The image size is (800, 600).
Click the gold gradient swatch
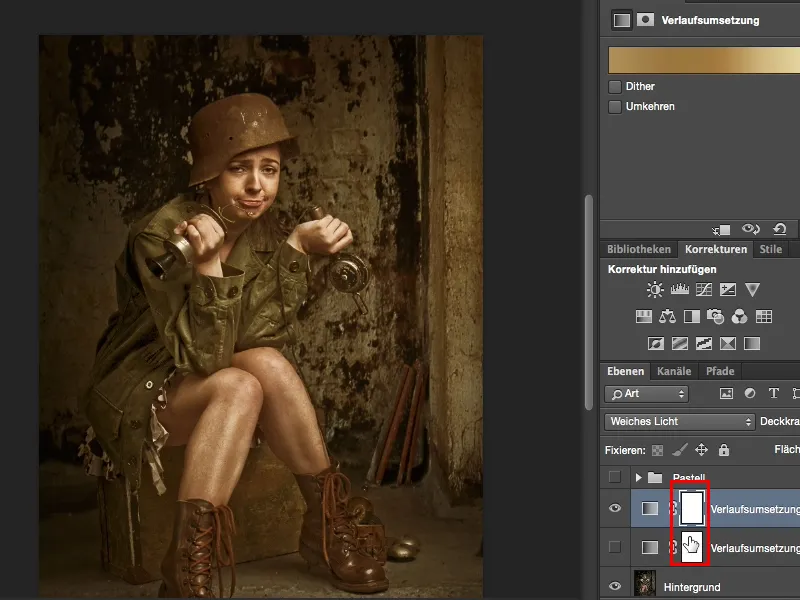[700, 60]
